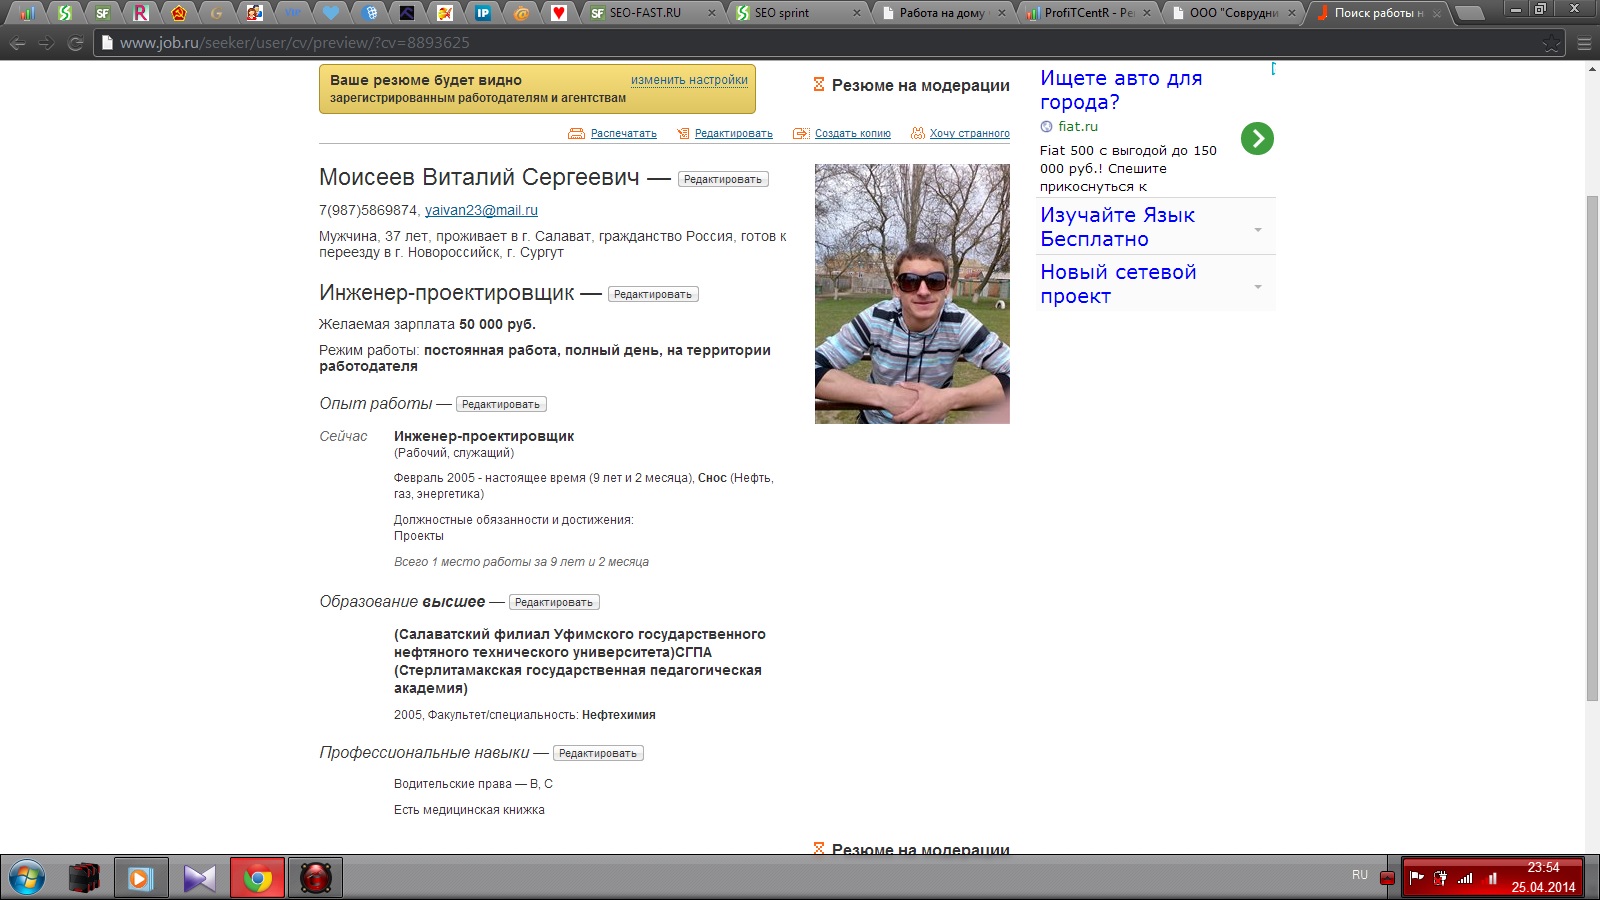The width and height of the screenshot is (1600, 900).
Task: Switch to the ProfiTCentR tab
Action: pyautogui.click(x=1087, y=13)
